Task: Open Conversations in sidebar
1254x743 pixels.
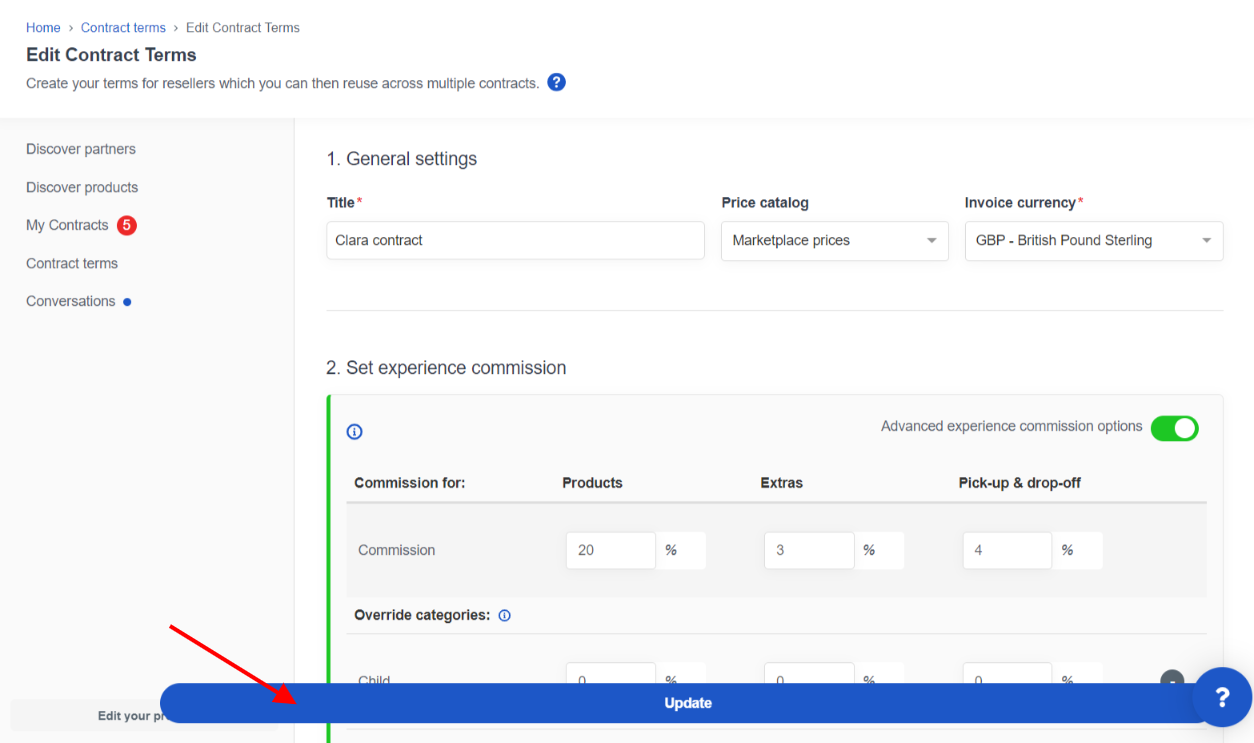Action: tap(71, 301)
